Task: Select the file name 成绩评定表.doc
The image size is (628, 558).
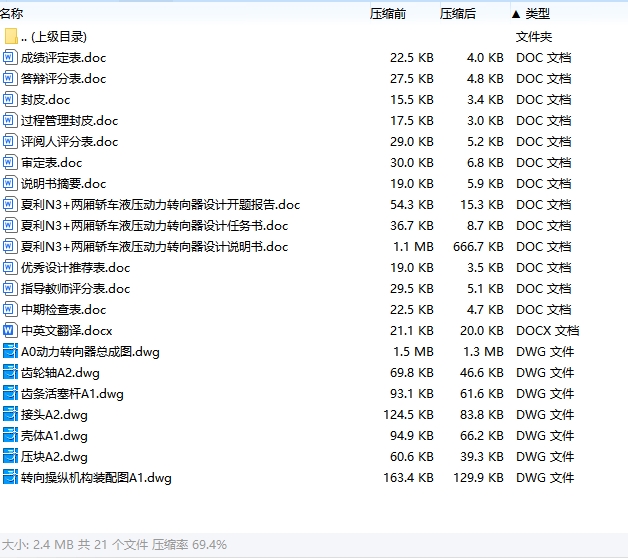Action: (63, 58)
